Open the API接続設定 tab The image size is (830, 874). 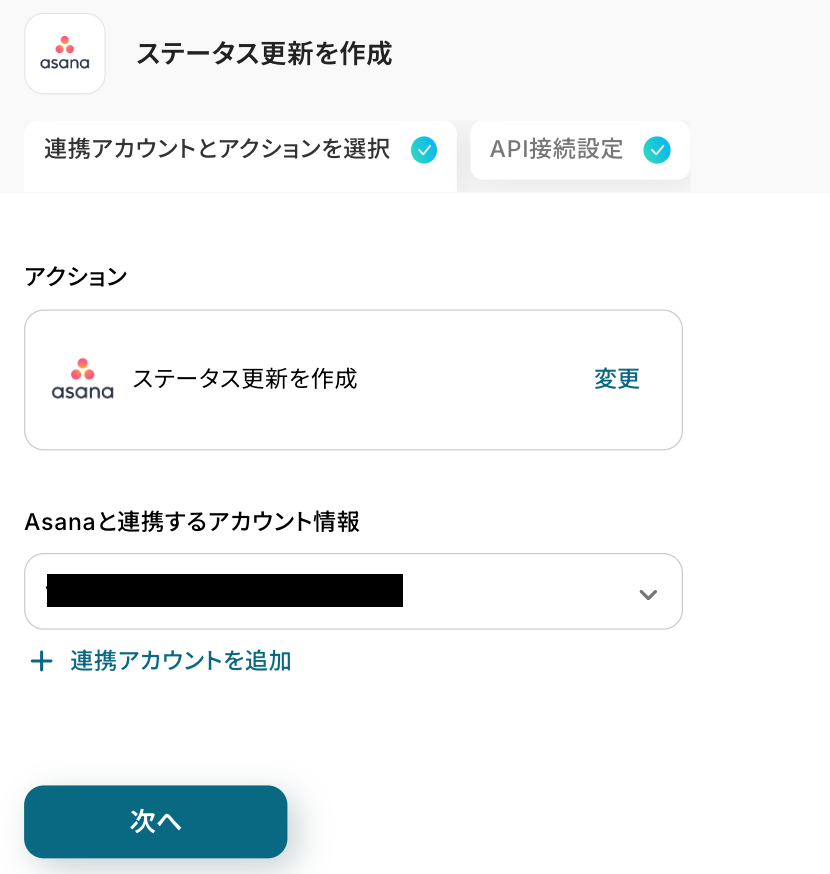pyautogui.click(x=556, y=150)
